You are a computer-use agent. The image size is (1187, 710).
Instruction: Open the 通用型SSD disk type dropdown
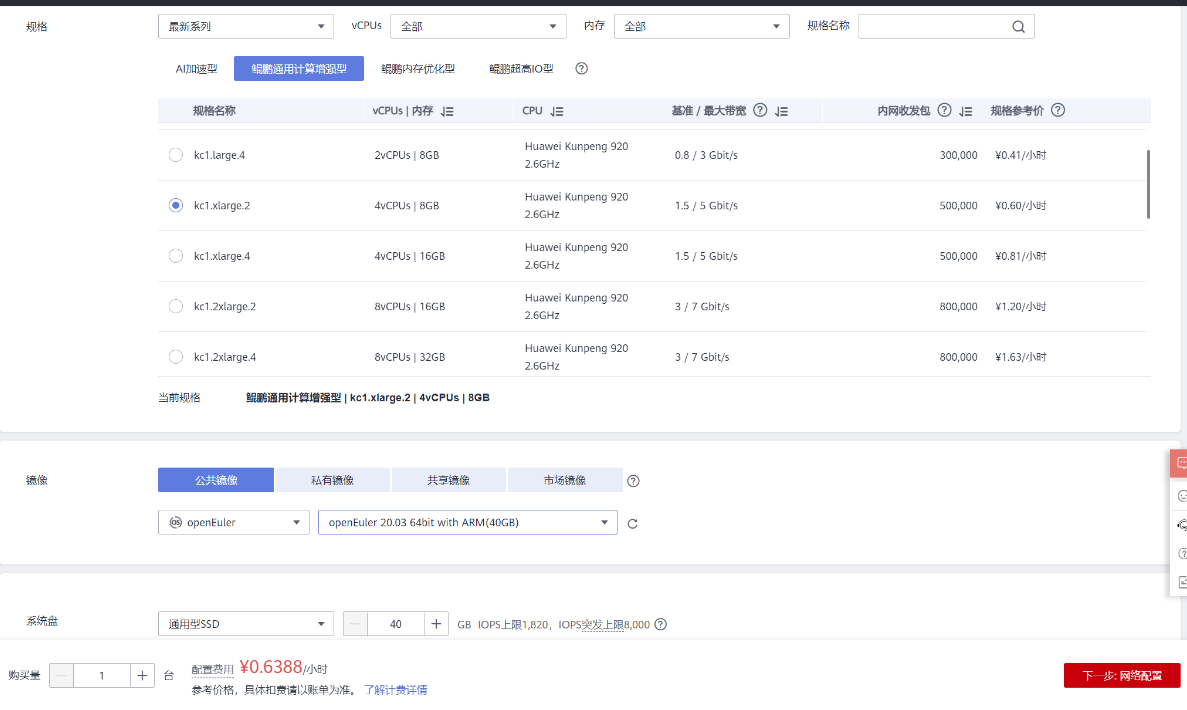(x=245, y=624)
